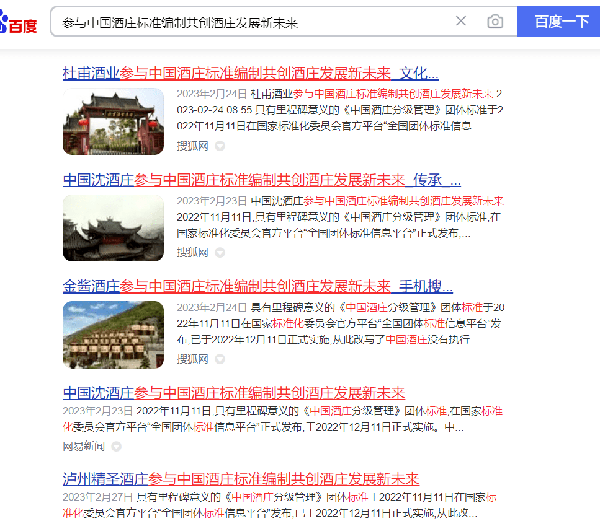Open the first 中国沈酒庄 result with thumbnail

click(261, 180)
